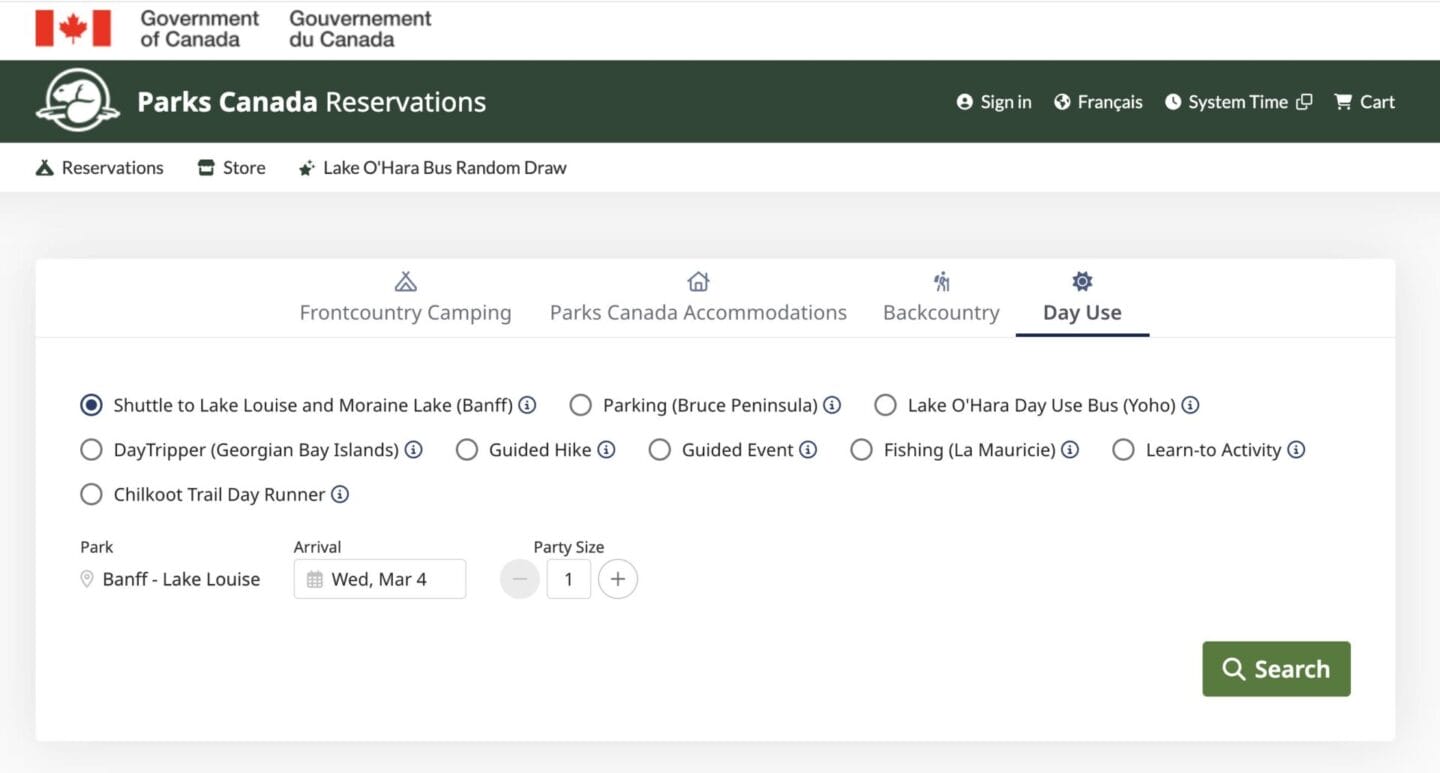
Task: Open System Time popup
Action: tap(1238, 102)
